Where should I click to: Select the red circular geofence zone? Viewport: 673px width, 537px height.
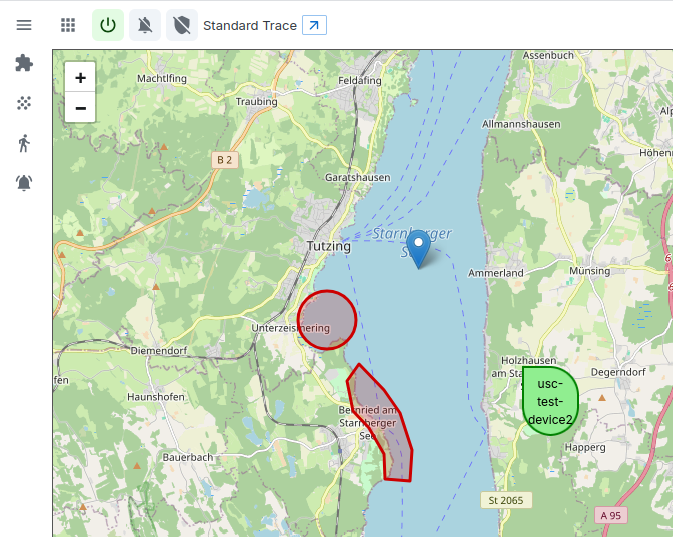327,319
